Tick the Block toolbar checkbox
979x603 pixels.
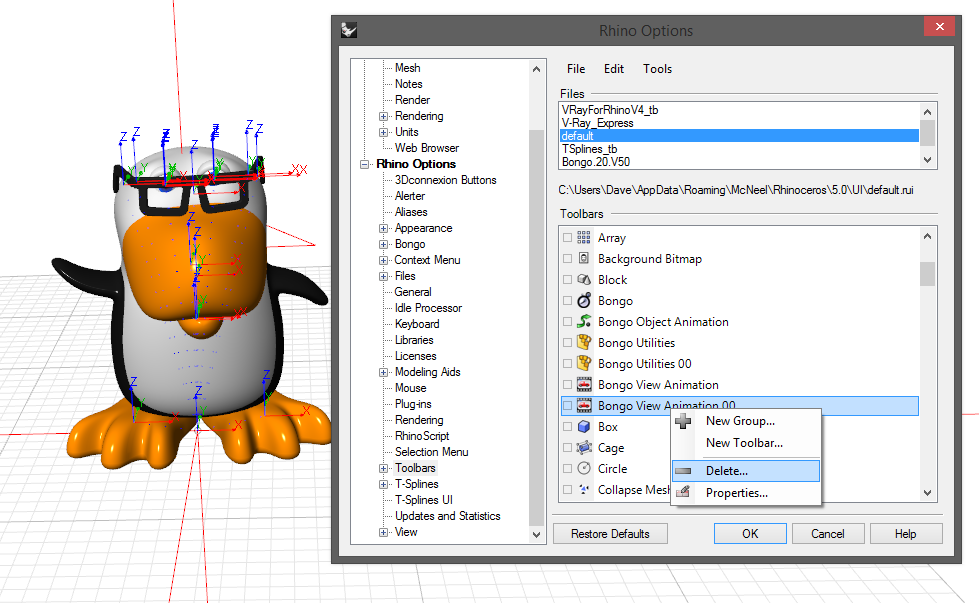[567, 280]
